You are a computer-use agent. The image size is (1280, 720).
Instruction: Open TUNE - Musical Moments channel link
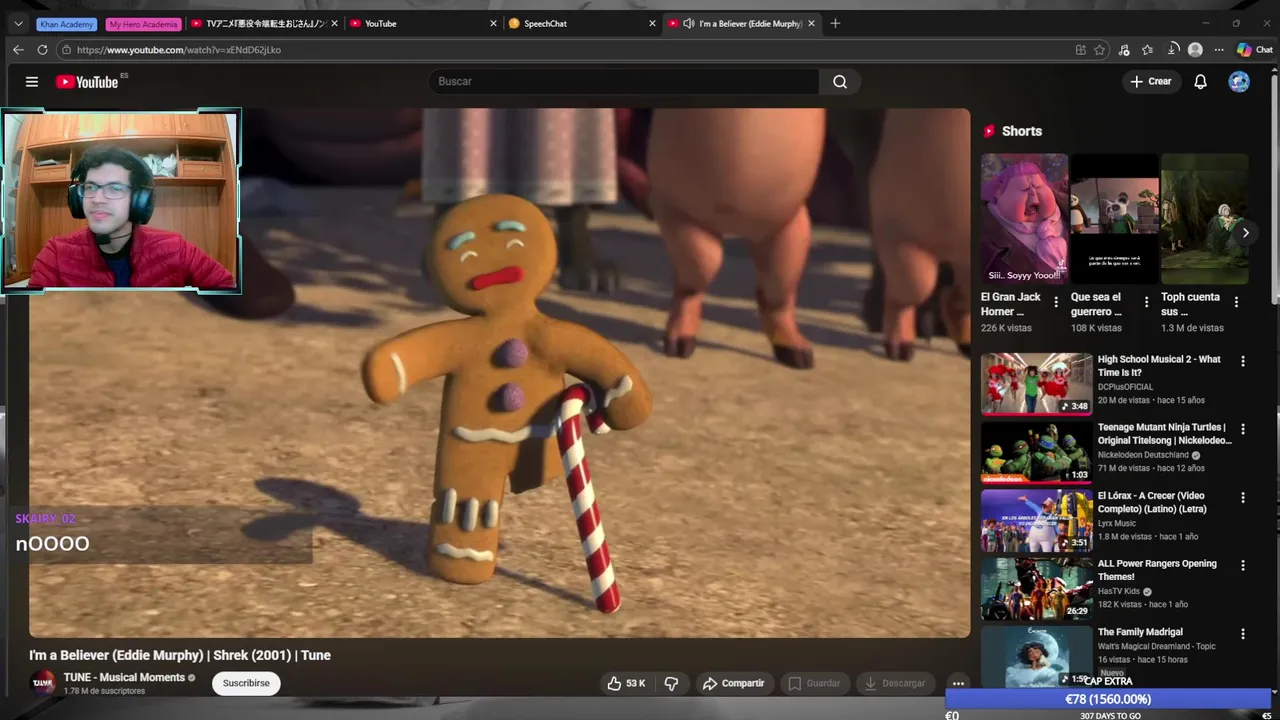pyautogui.click(x=124, y=678)
